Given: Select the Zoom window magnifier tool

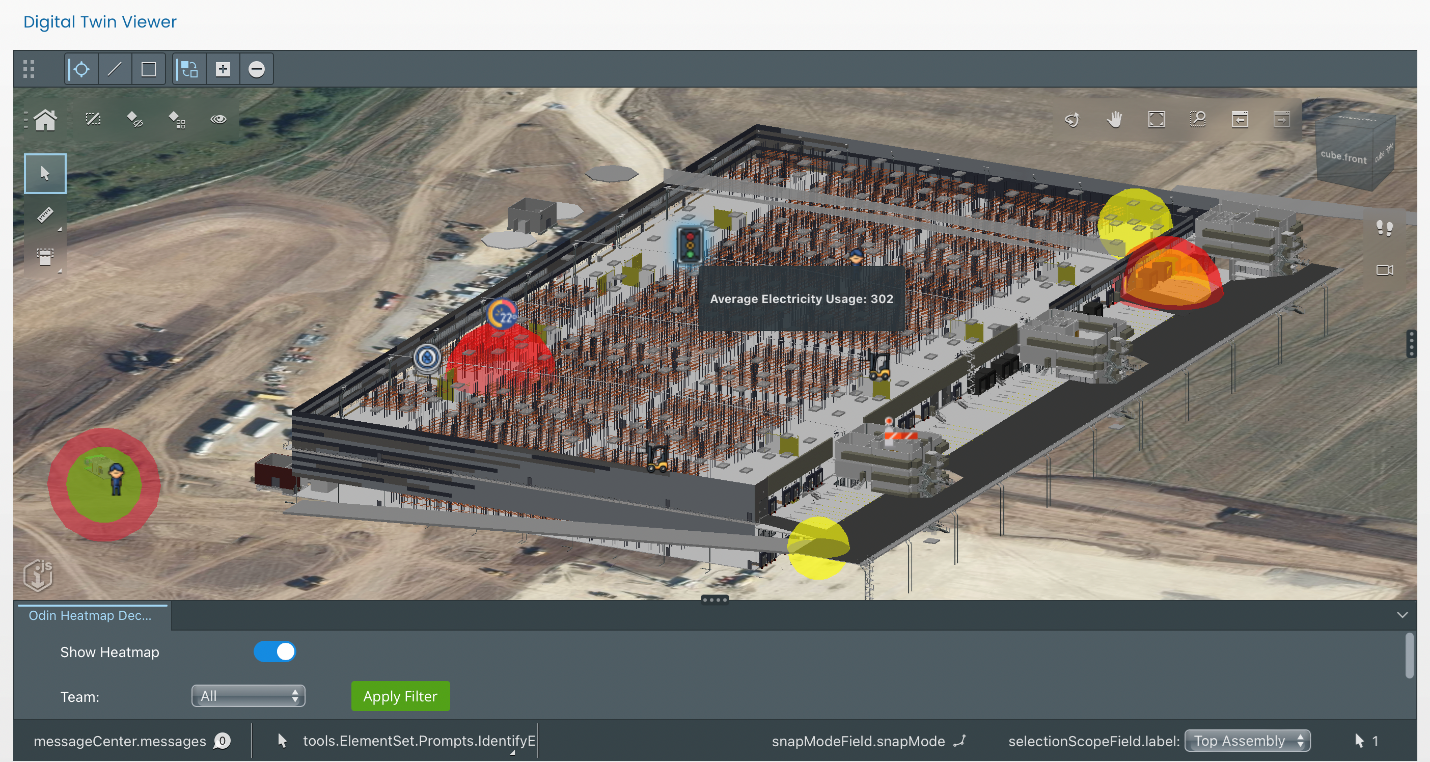Looking at the screenshot, I should click(1197, 118).
